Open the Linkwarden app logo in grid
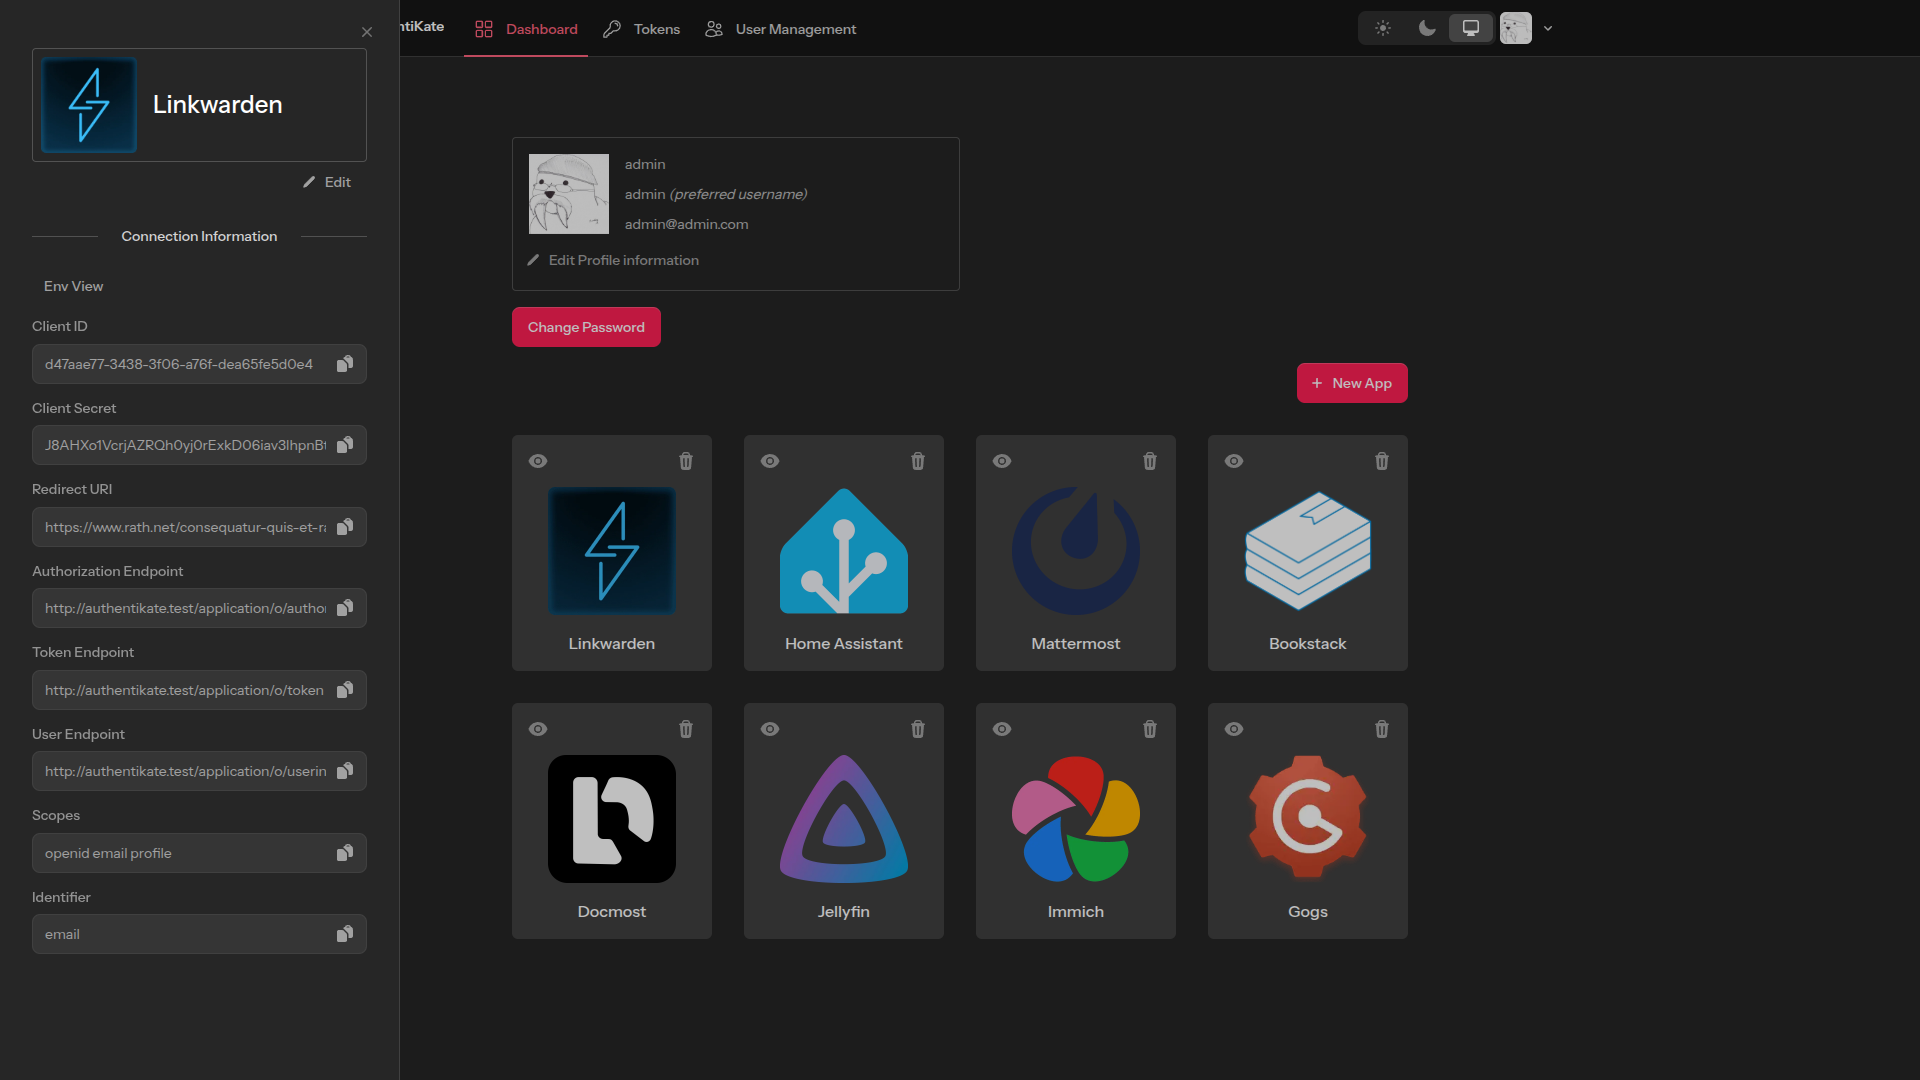Screen dimensions: 1920x1080 click(612, 551)
